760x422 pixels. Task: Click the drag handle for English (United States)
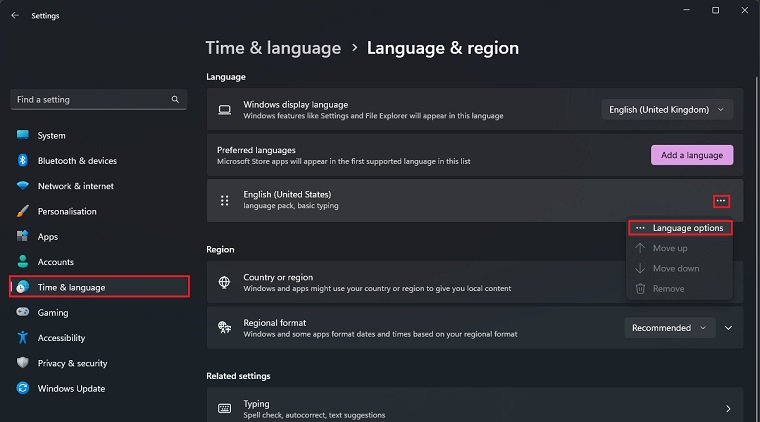[x=224, y=201]
